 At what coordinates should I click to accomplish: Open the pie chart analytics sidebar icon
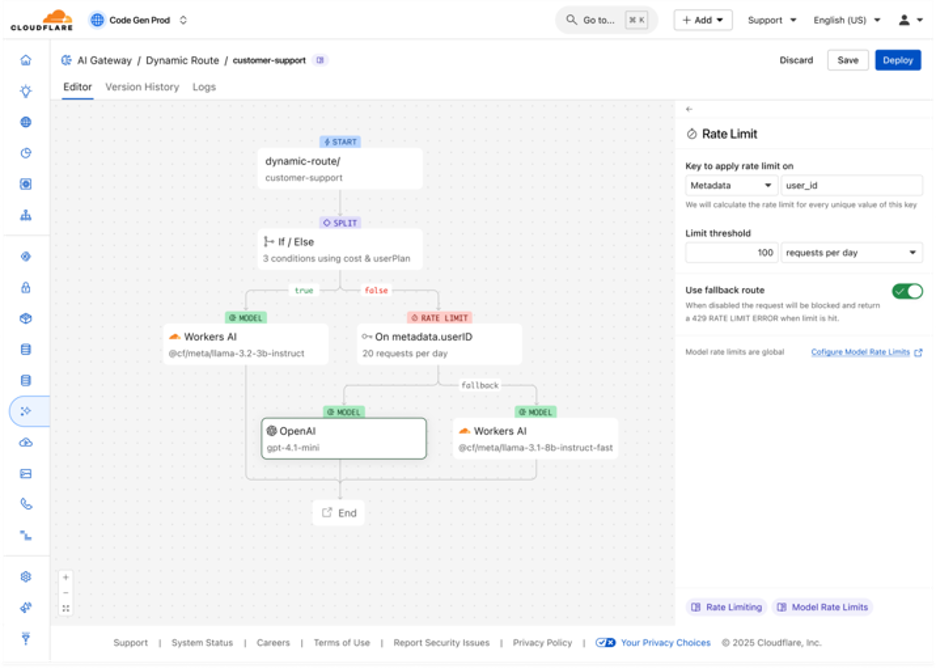point(26,153)
